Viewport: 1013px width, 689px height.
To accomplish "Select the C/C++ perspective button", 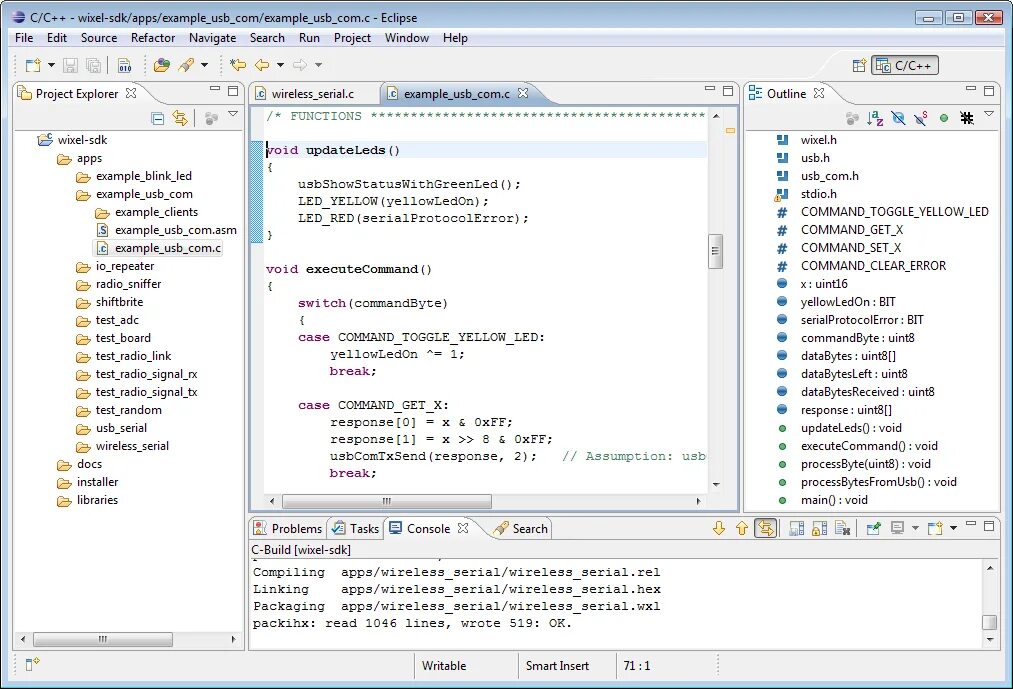I will pyautogui.click(x=905, y=65).
